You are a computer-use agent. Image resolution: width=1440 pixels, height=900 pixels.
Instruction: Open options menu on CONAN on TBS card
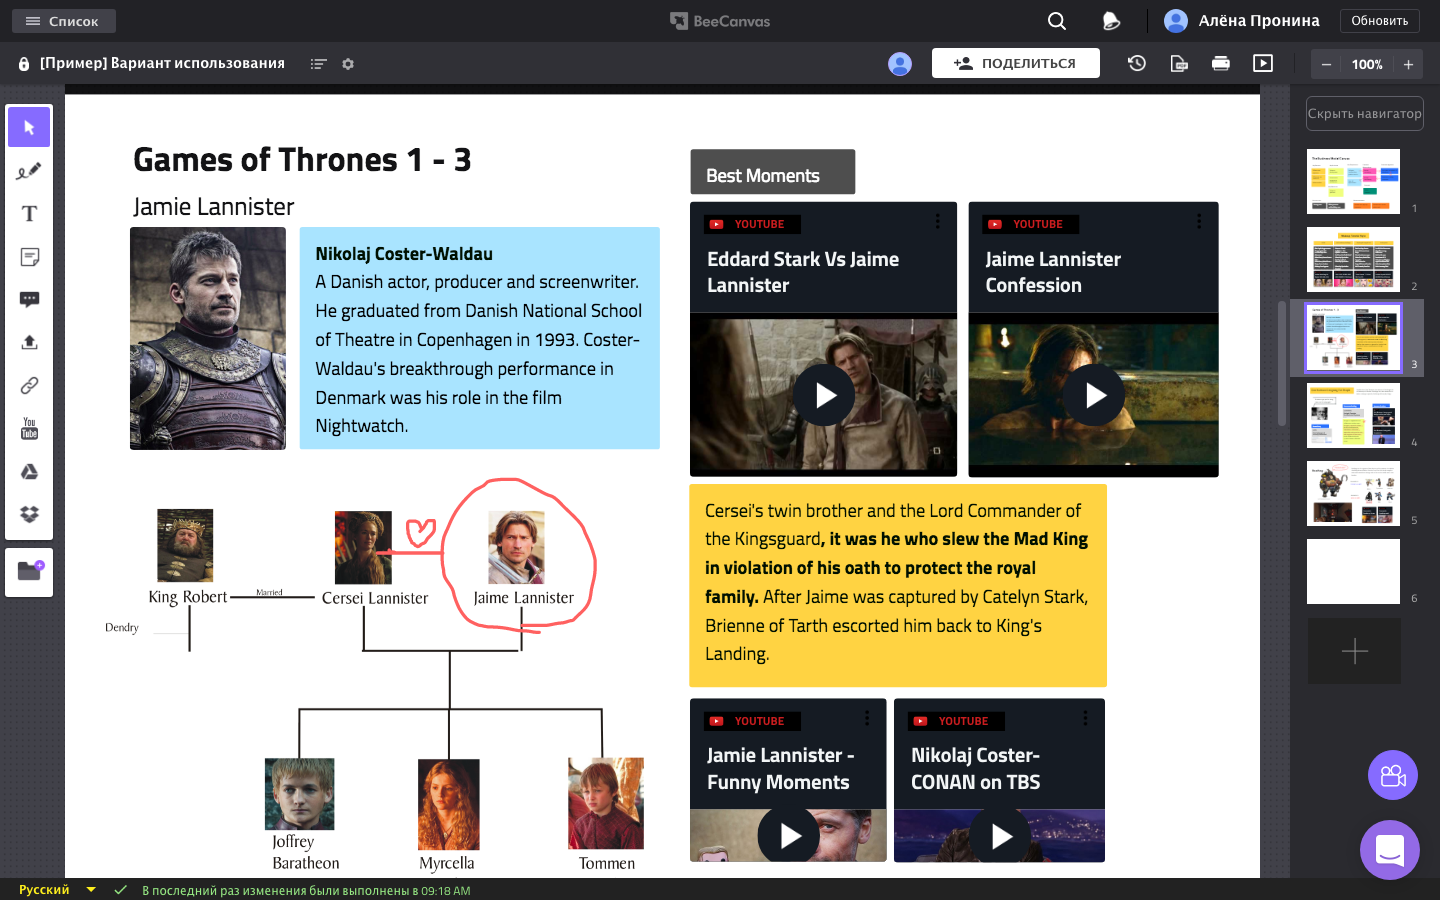(1085, 718)
